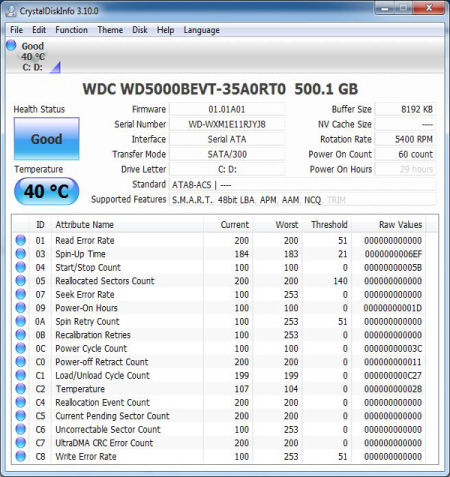Click the Threshold column header
The width and height of the screenshot is (450, 477).
[x=327, y=225]
